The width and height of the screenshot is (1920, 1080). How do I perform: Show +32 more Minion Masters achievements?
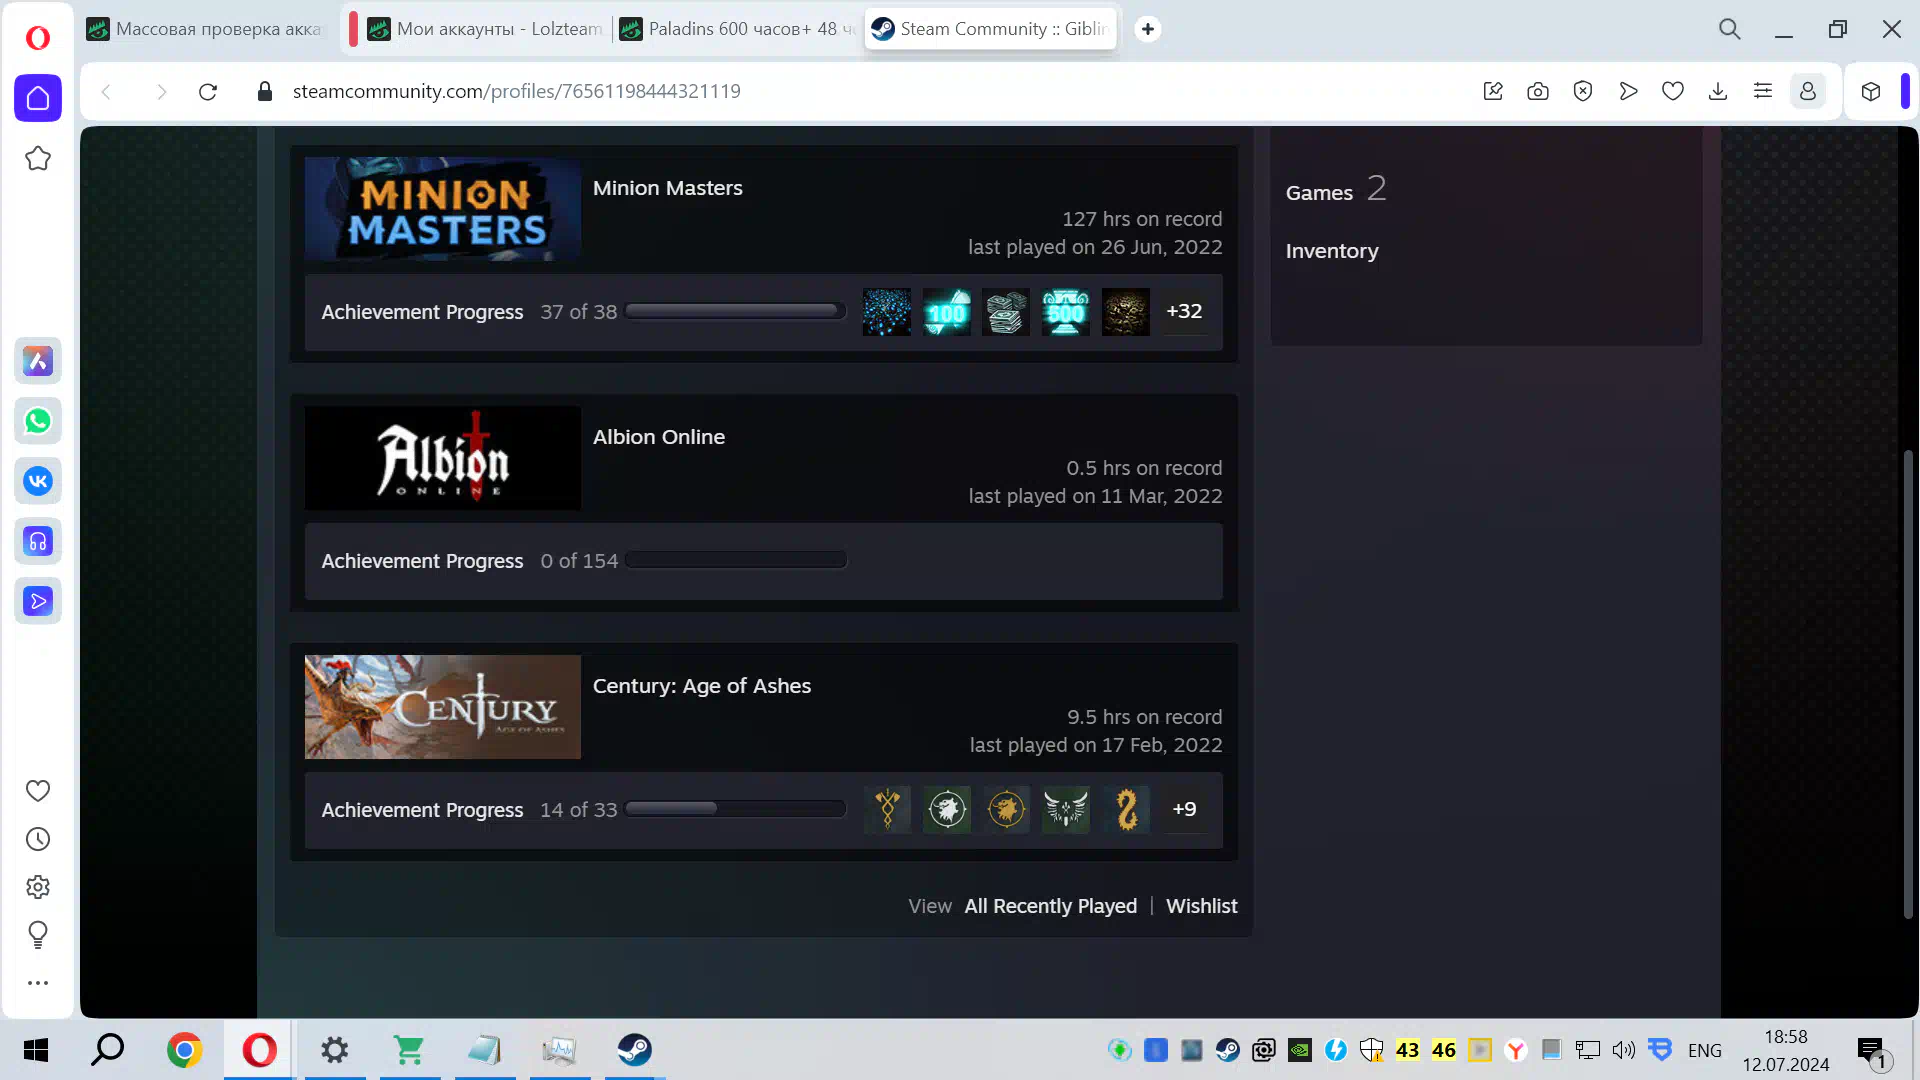tap(1184, 311)
